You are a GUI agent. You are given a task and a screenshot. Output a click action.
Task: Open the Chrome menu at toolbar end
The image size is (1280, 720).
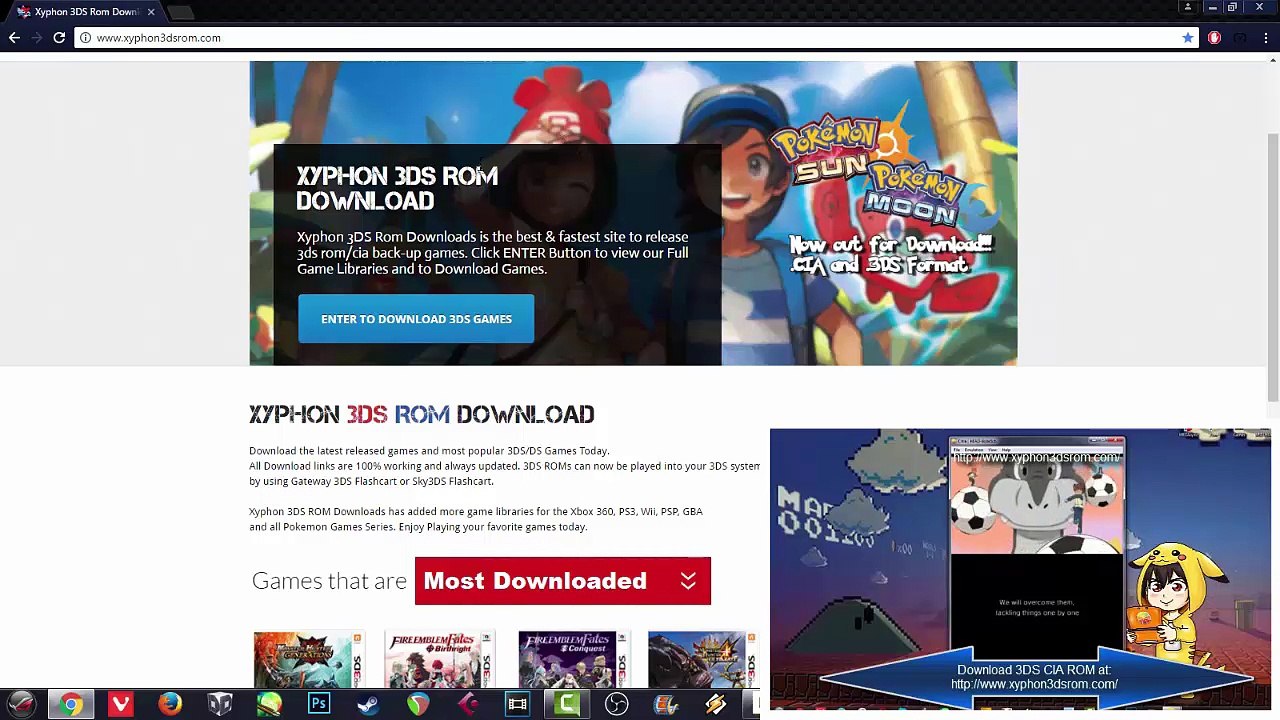click(1266, 38)
